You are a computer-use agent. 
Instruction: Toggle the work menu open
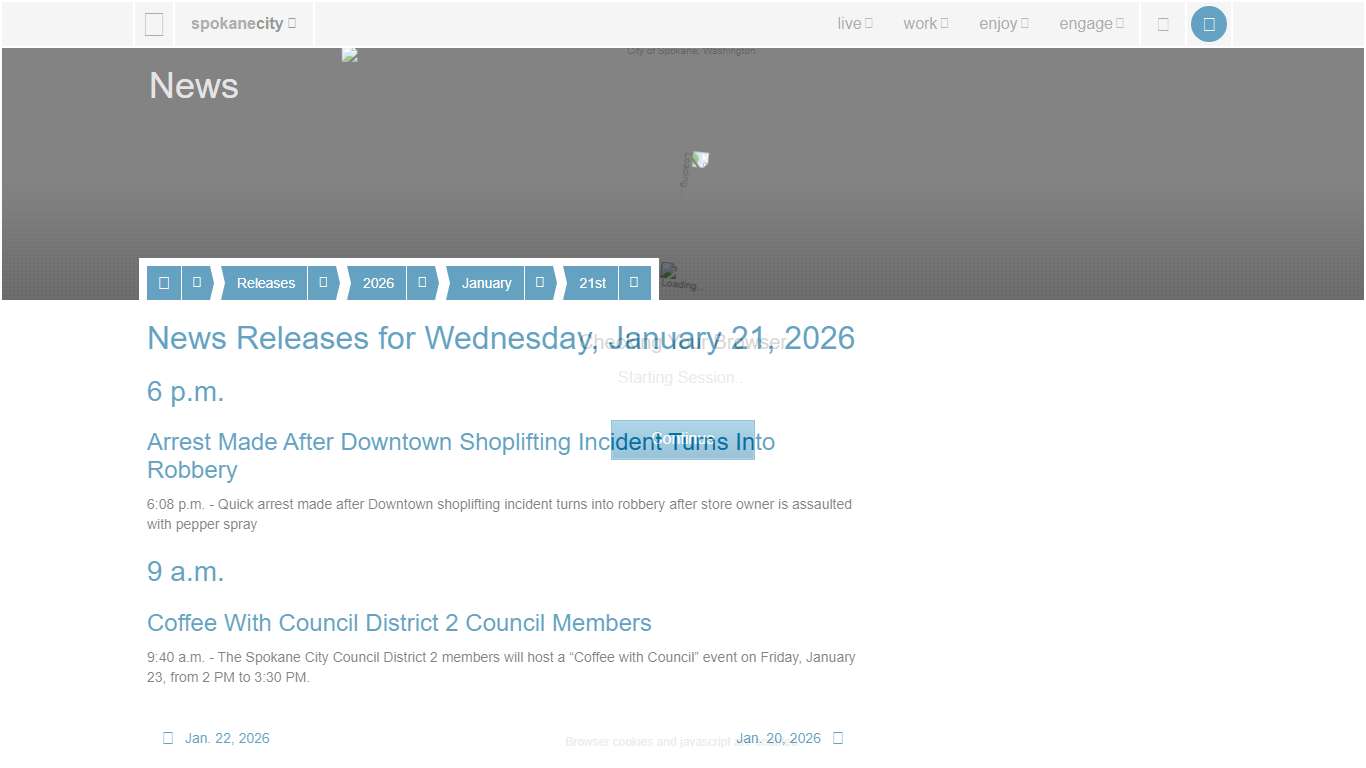(x=923, y=23)
